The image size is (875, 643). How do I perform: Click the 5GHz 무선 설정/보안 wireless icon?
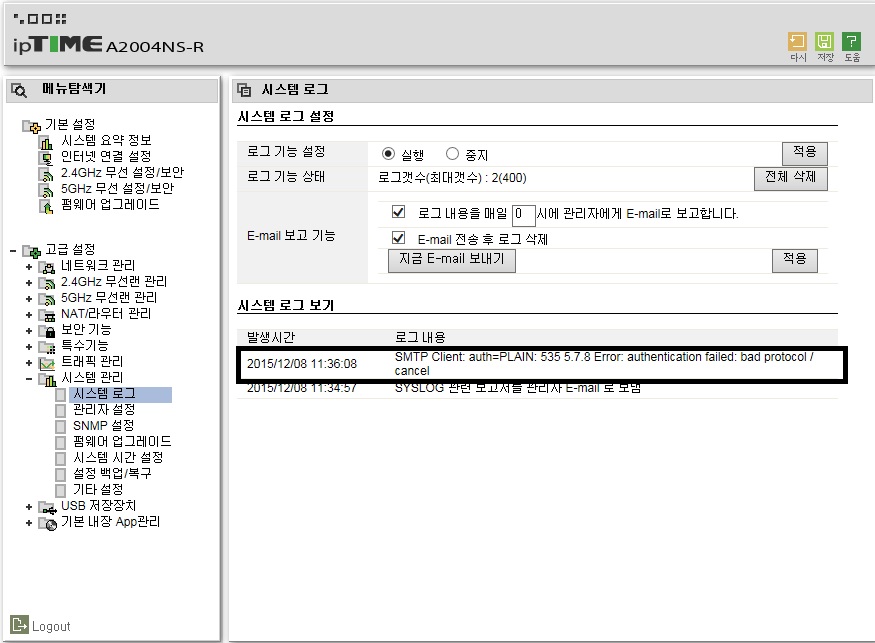tap(46, 190)
